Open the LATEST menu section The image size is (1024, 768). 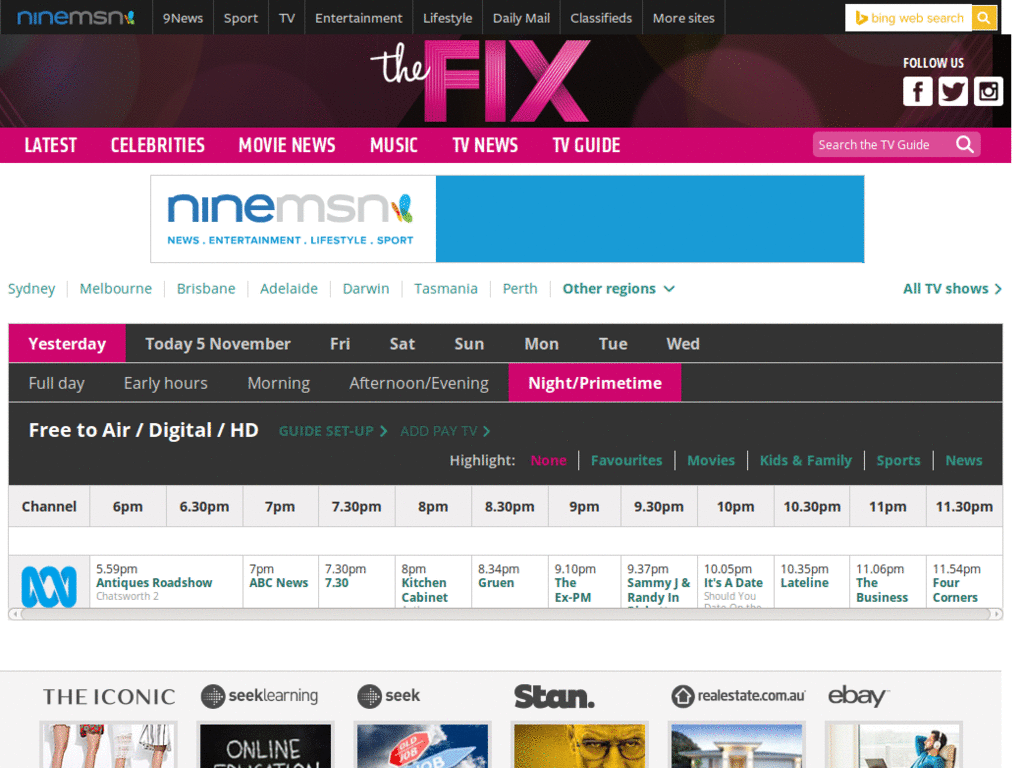(50, 145)
